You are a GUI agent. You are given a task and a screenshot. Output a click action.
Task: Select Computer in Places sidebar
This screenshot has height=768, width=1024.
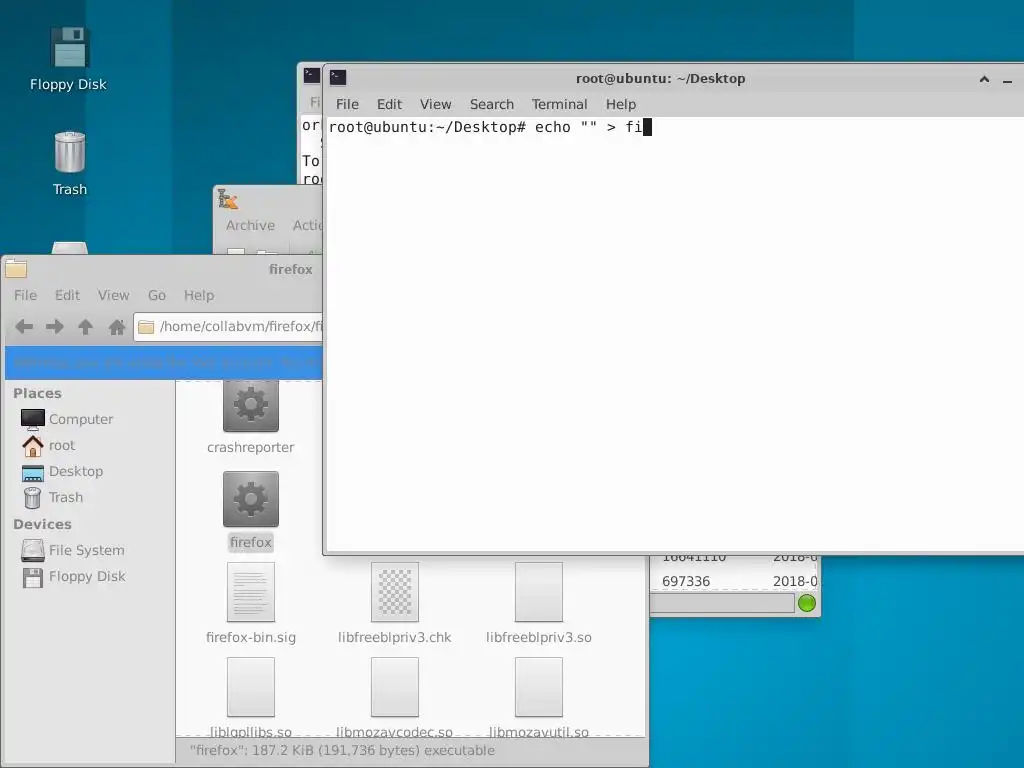(67, 419)
